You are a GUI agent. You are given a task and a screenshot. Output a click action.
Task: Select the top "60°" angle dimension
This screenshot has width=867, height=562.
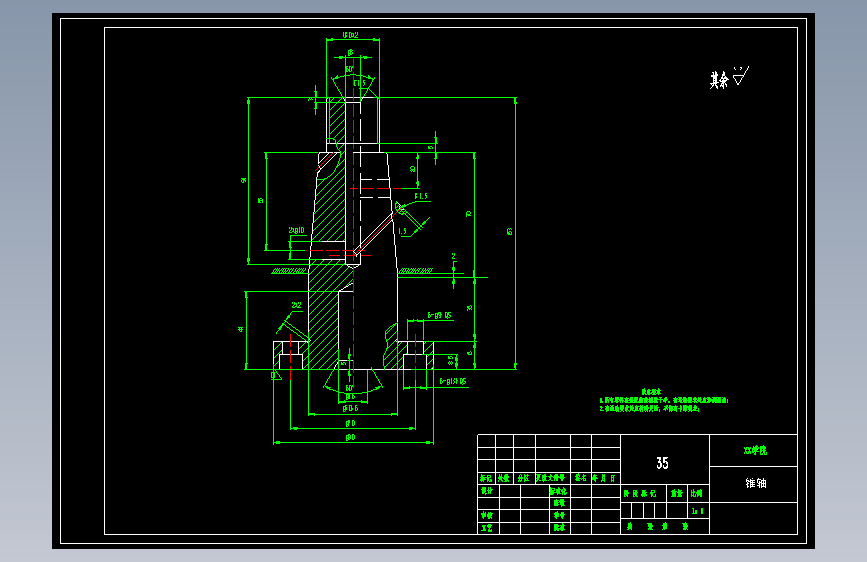[349, 70]
